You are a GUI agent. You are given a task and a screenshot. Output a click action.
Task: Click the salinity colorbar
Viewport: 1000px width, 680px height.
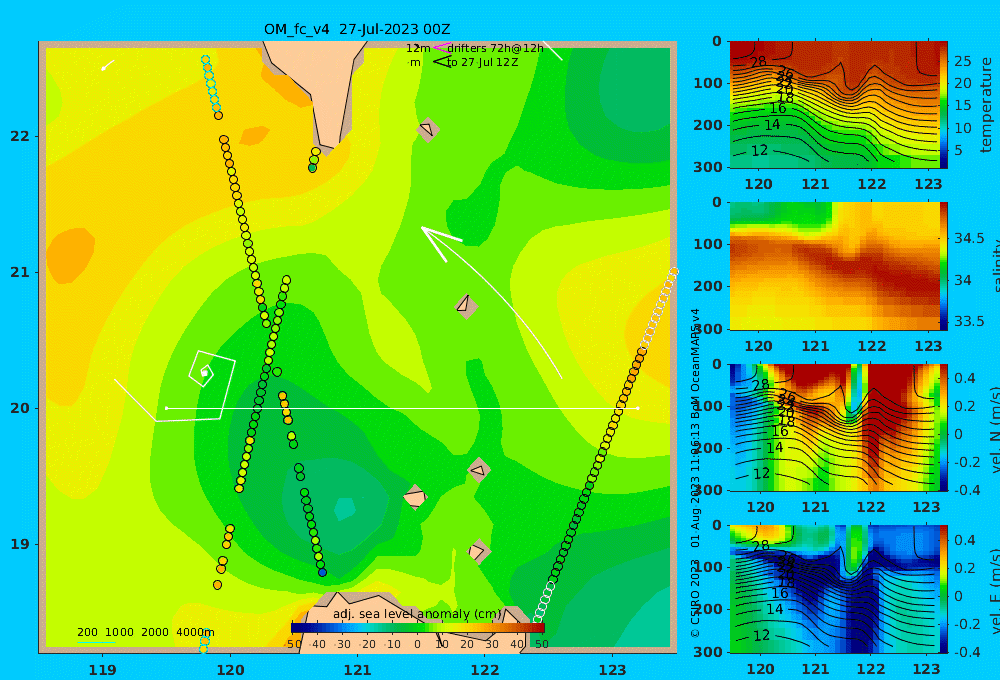coord(944,266)
